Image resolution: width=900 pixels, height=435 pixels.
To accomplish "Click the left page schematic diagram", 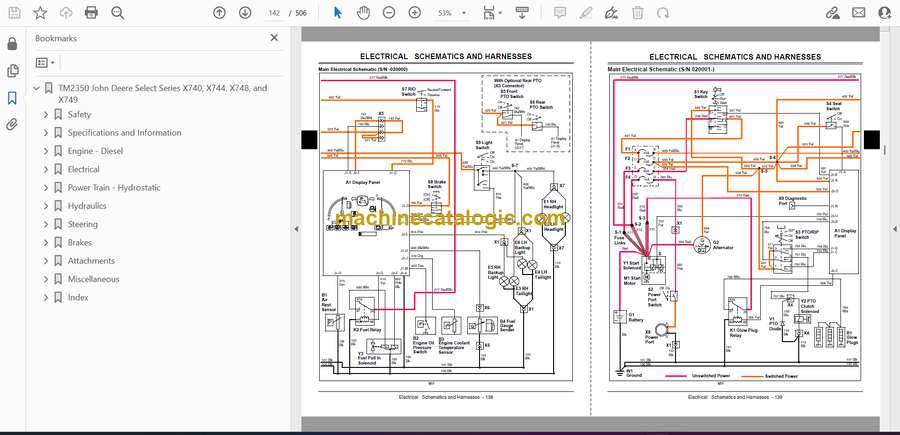I will pos(445,226).
